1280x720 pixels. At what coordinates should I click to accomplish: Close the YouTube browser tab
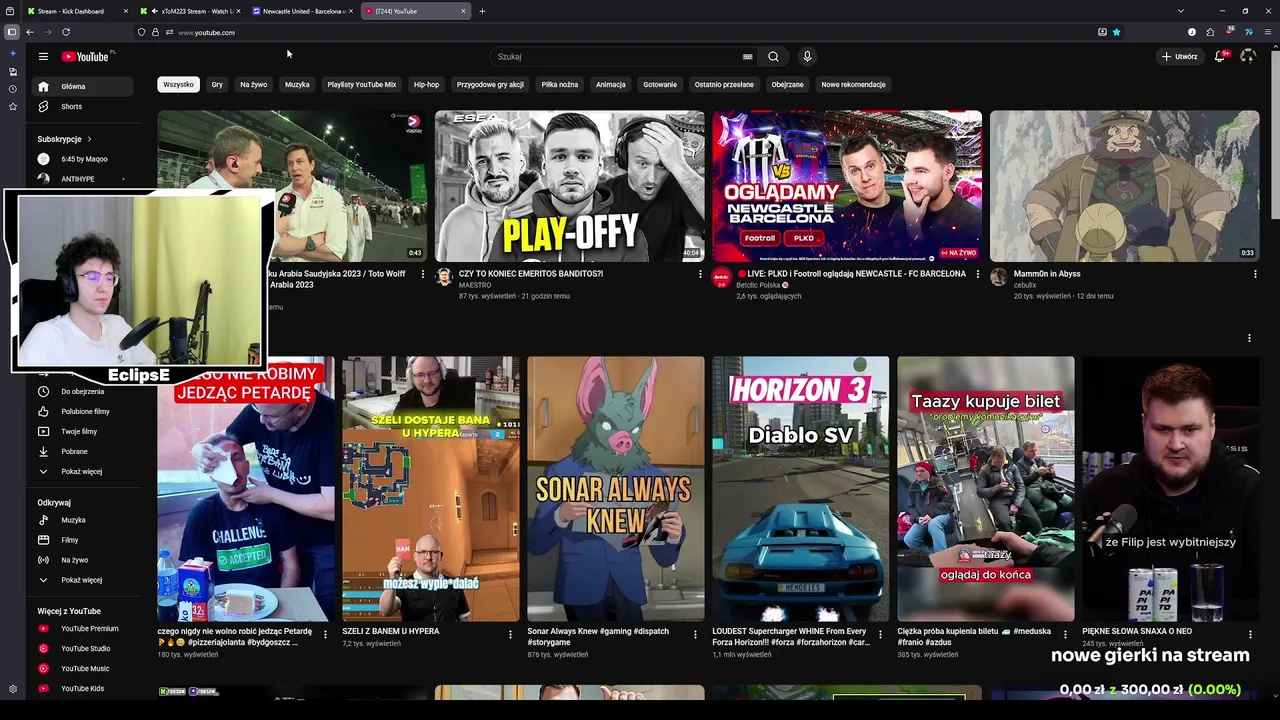point(463,11)
